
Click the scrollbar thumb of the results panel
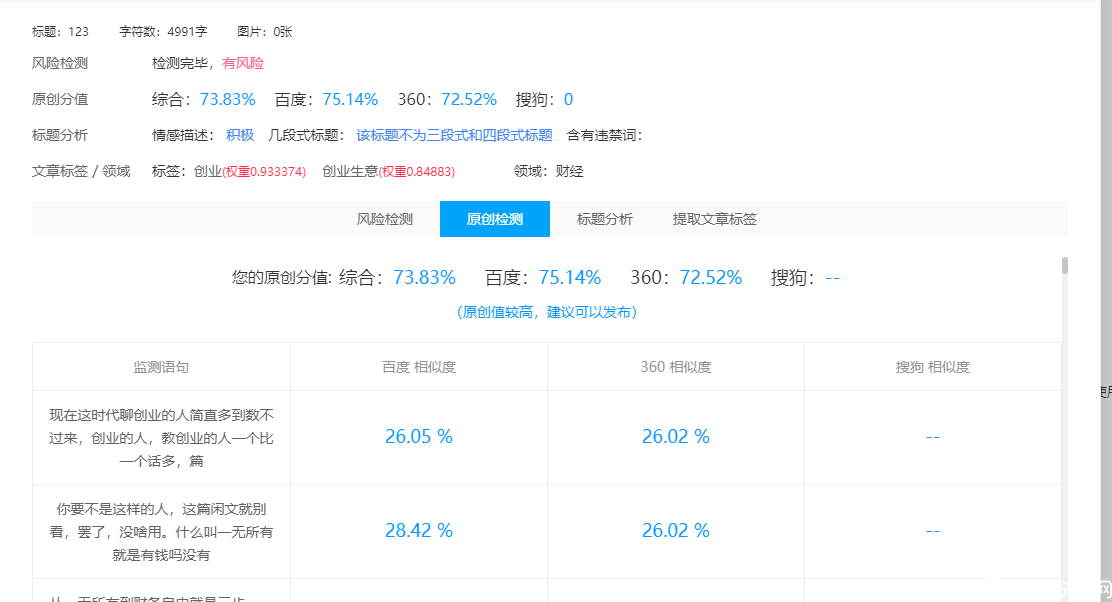pyautogui.click(x=1064, y=265)
